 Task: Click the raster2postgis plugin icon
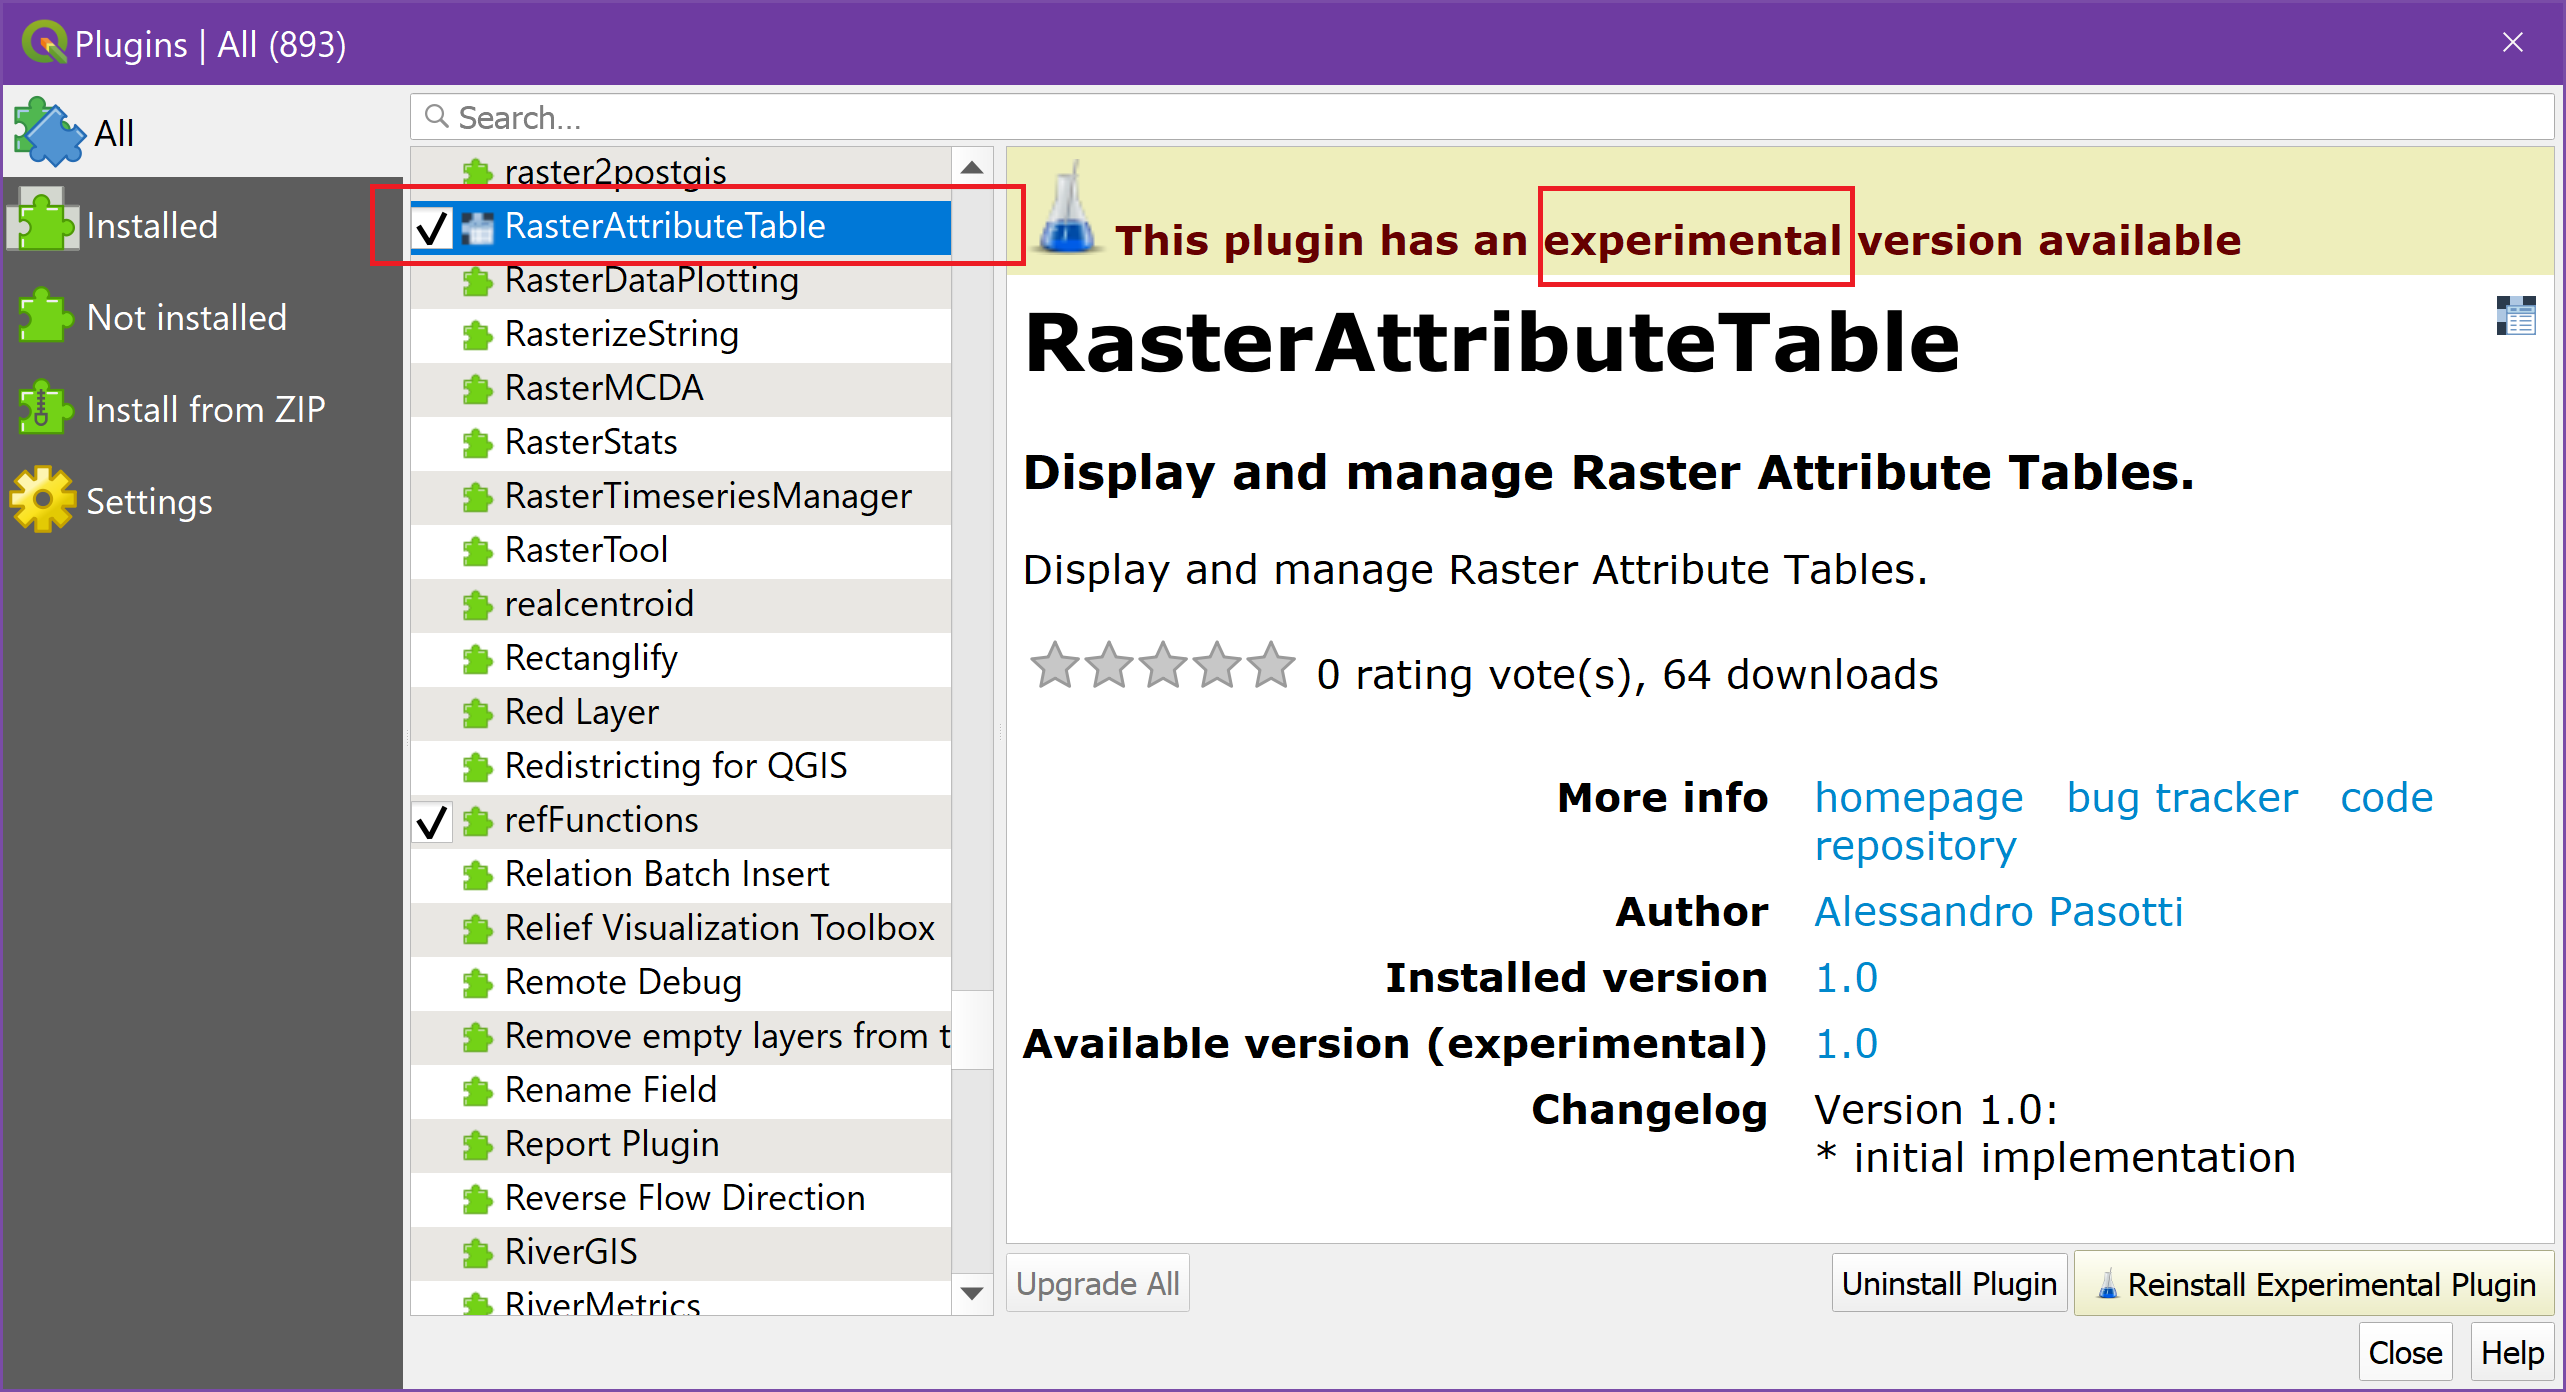[x=478, y=173]
